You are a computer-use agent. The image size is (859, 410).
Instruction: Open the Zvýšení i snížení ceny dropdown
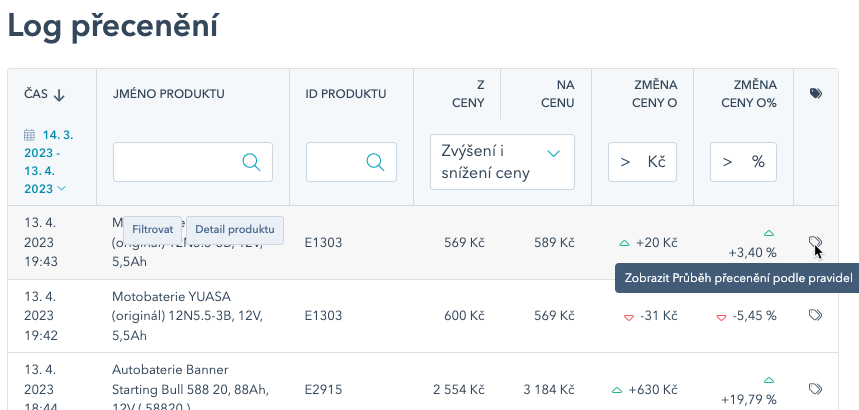[x=502, y=162]
